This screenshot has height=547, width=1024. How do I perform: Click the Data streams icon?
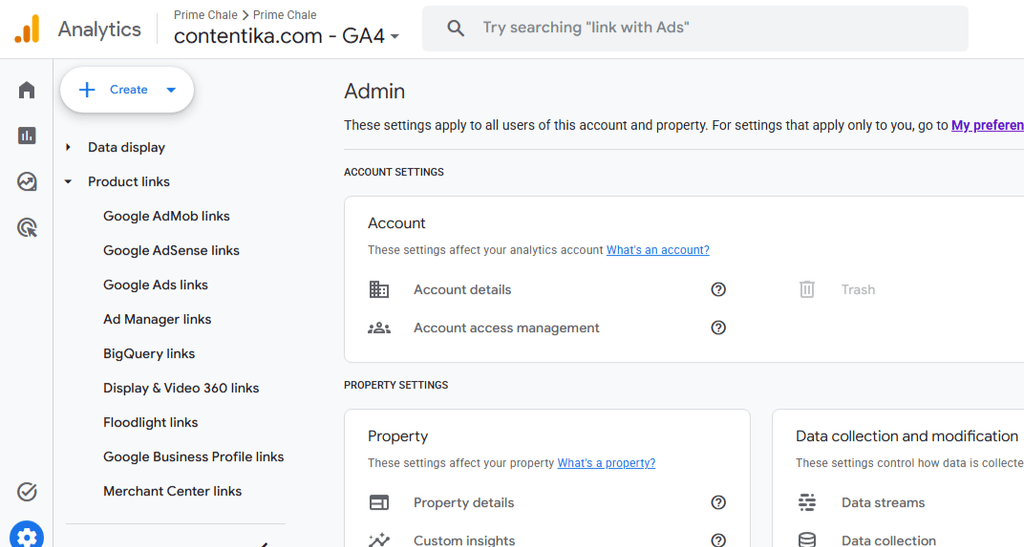(807, 503)
